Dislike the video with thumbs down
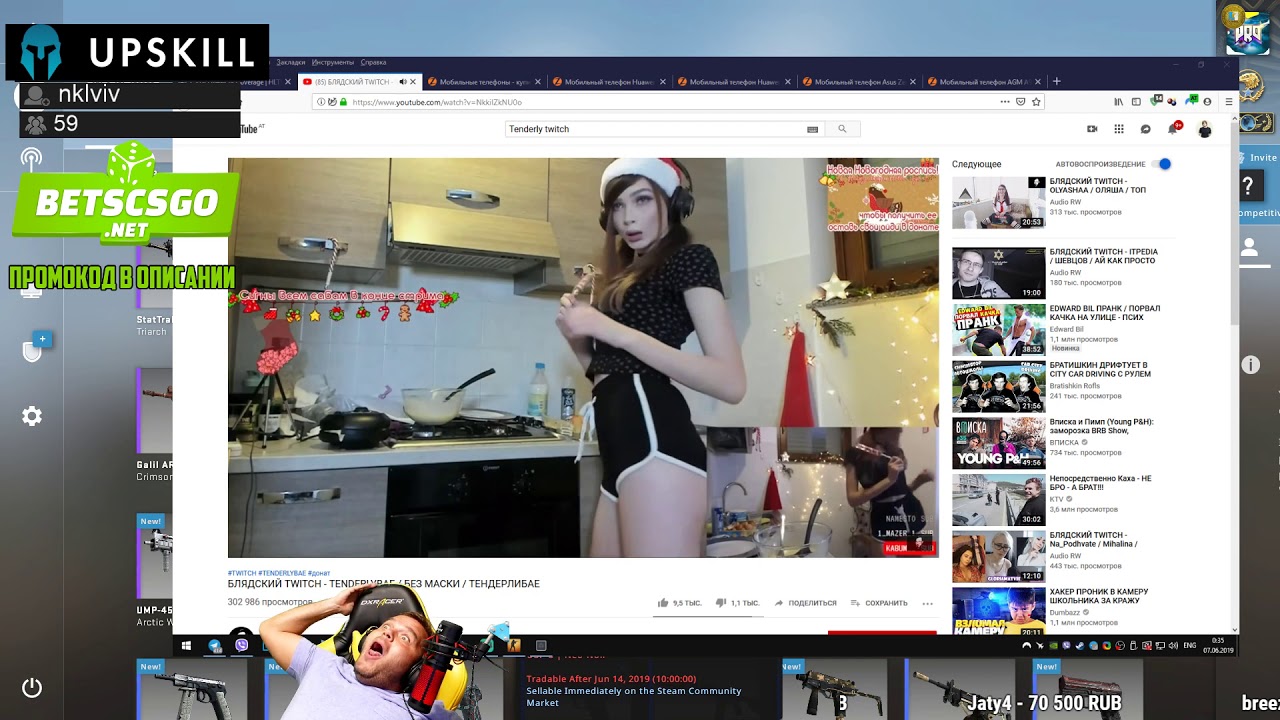This screenshot has height=720, width=1280. pos(720,603)
